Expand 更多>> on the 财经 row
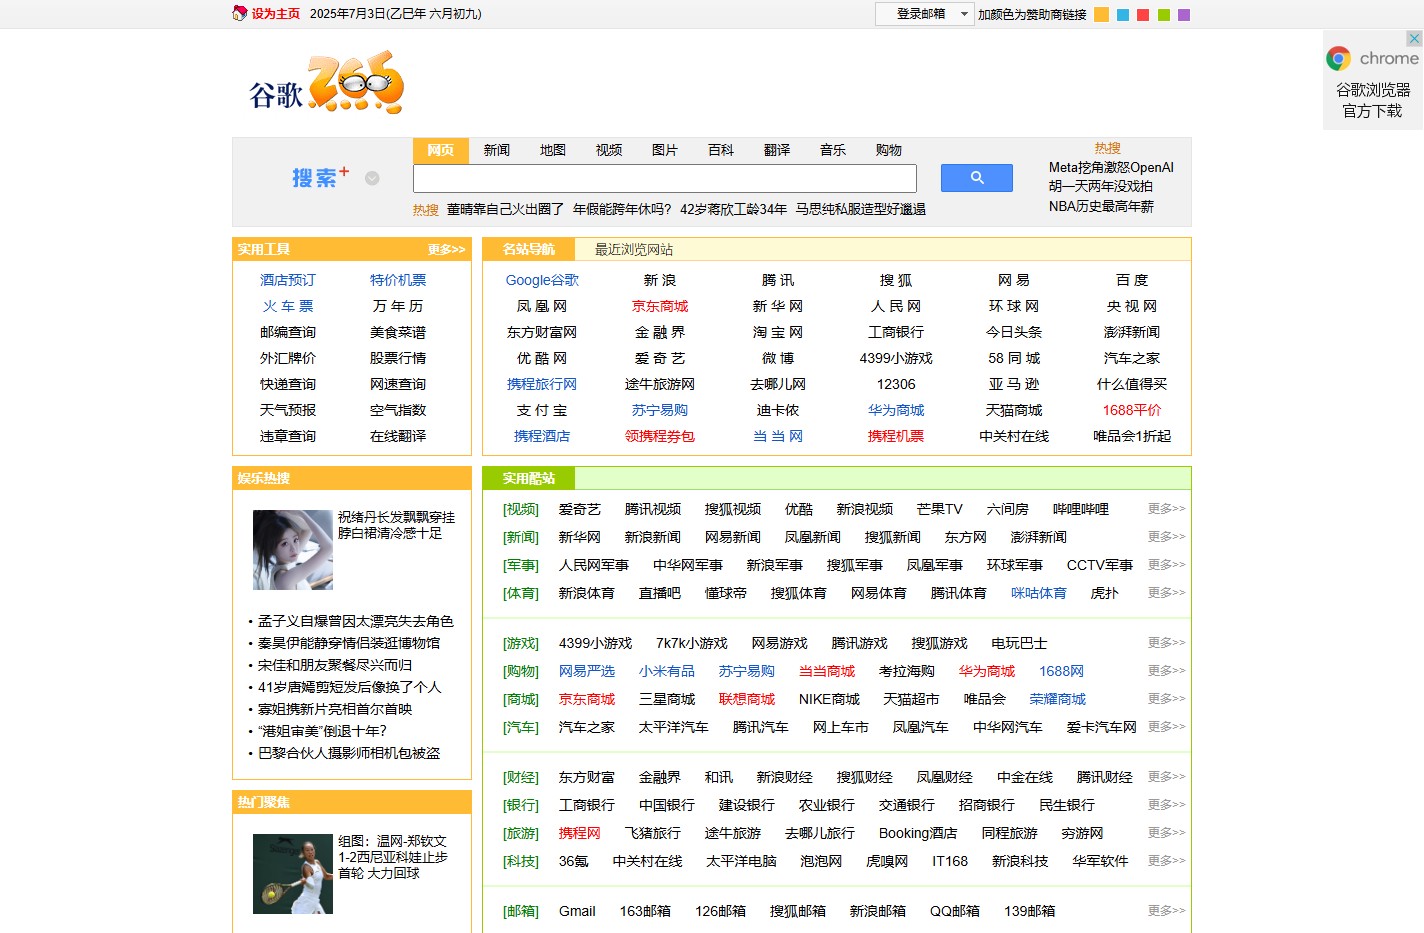Image resolution: width=1424 pixels, height=933 pixels. point(1166,777)
